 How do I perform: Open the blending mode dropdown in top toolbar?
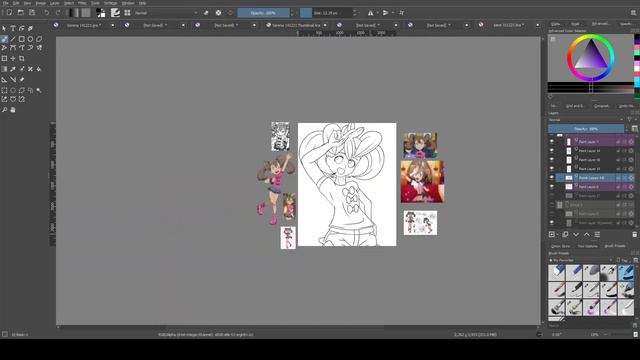click(166, 13)
